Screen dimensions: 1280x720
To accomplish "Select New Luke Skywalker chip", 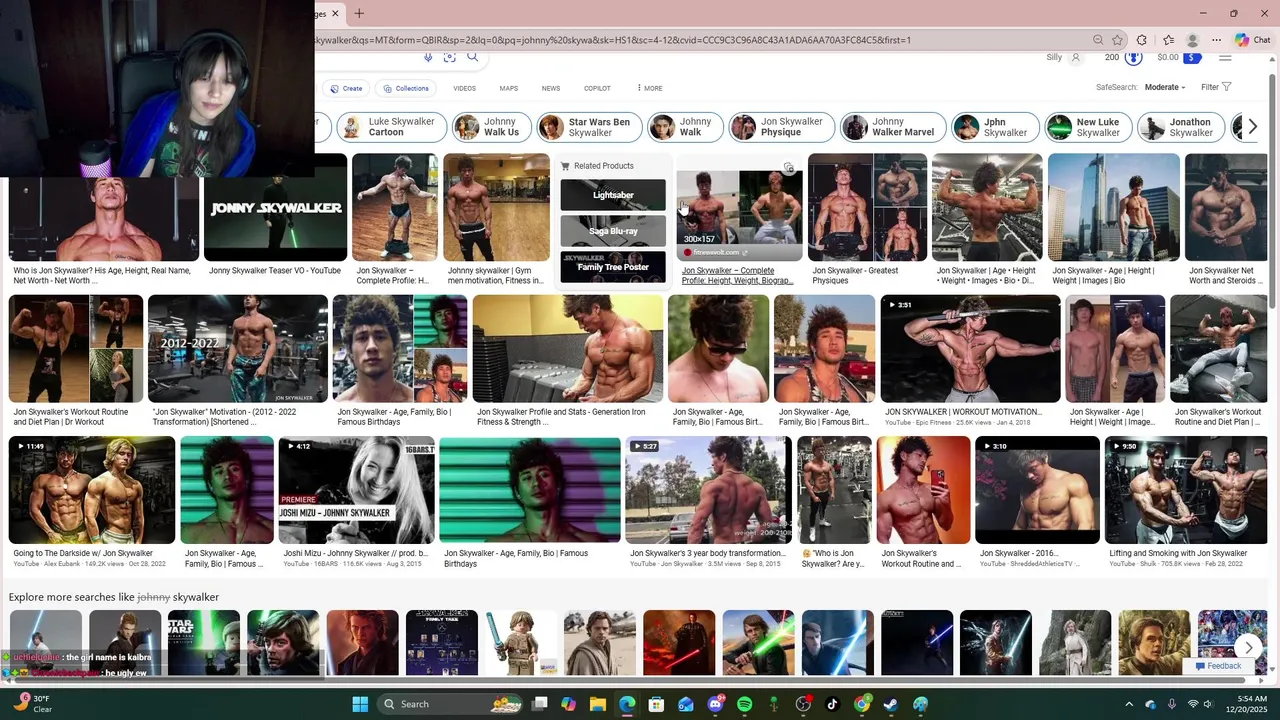I will 1088,127.
